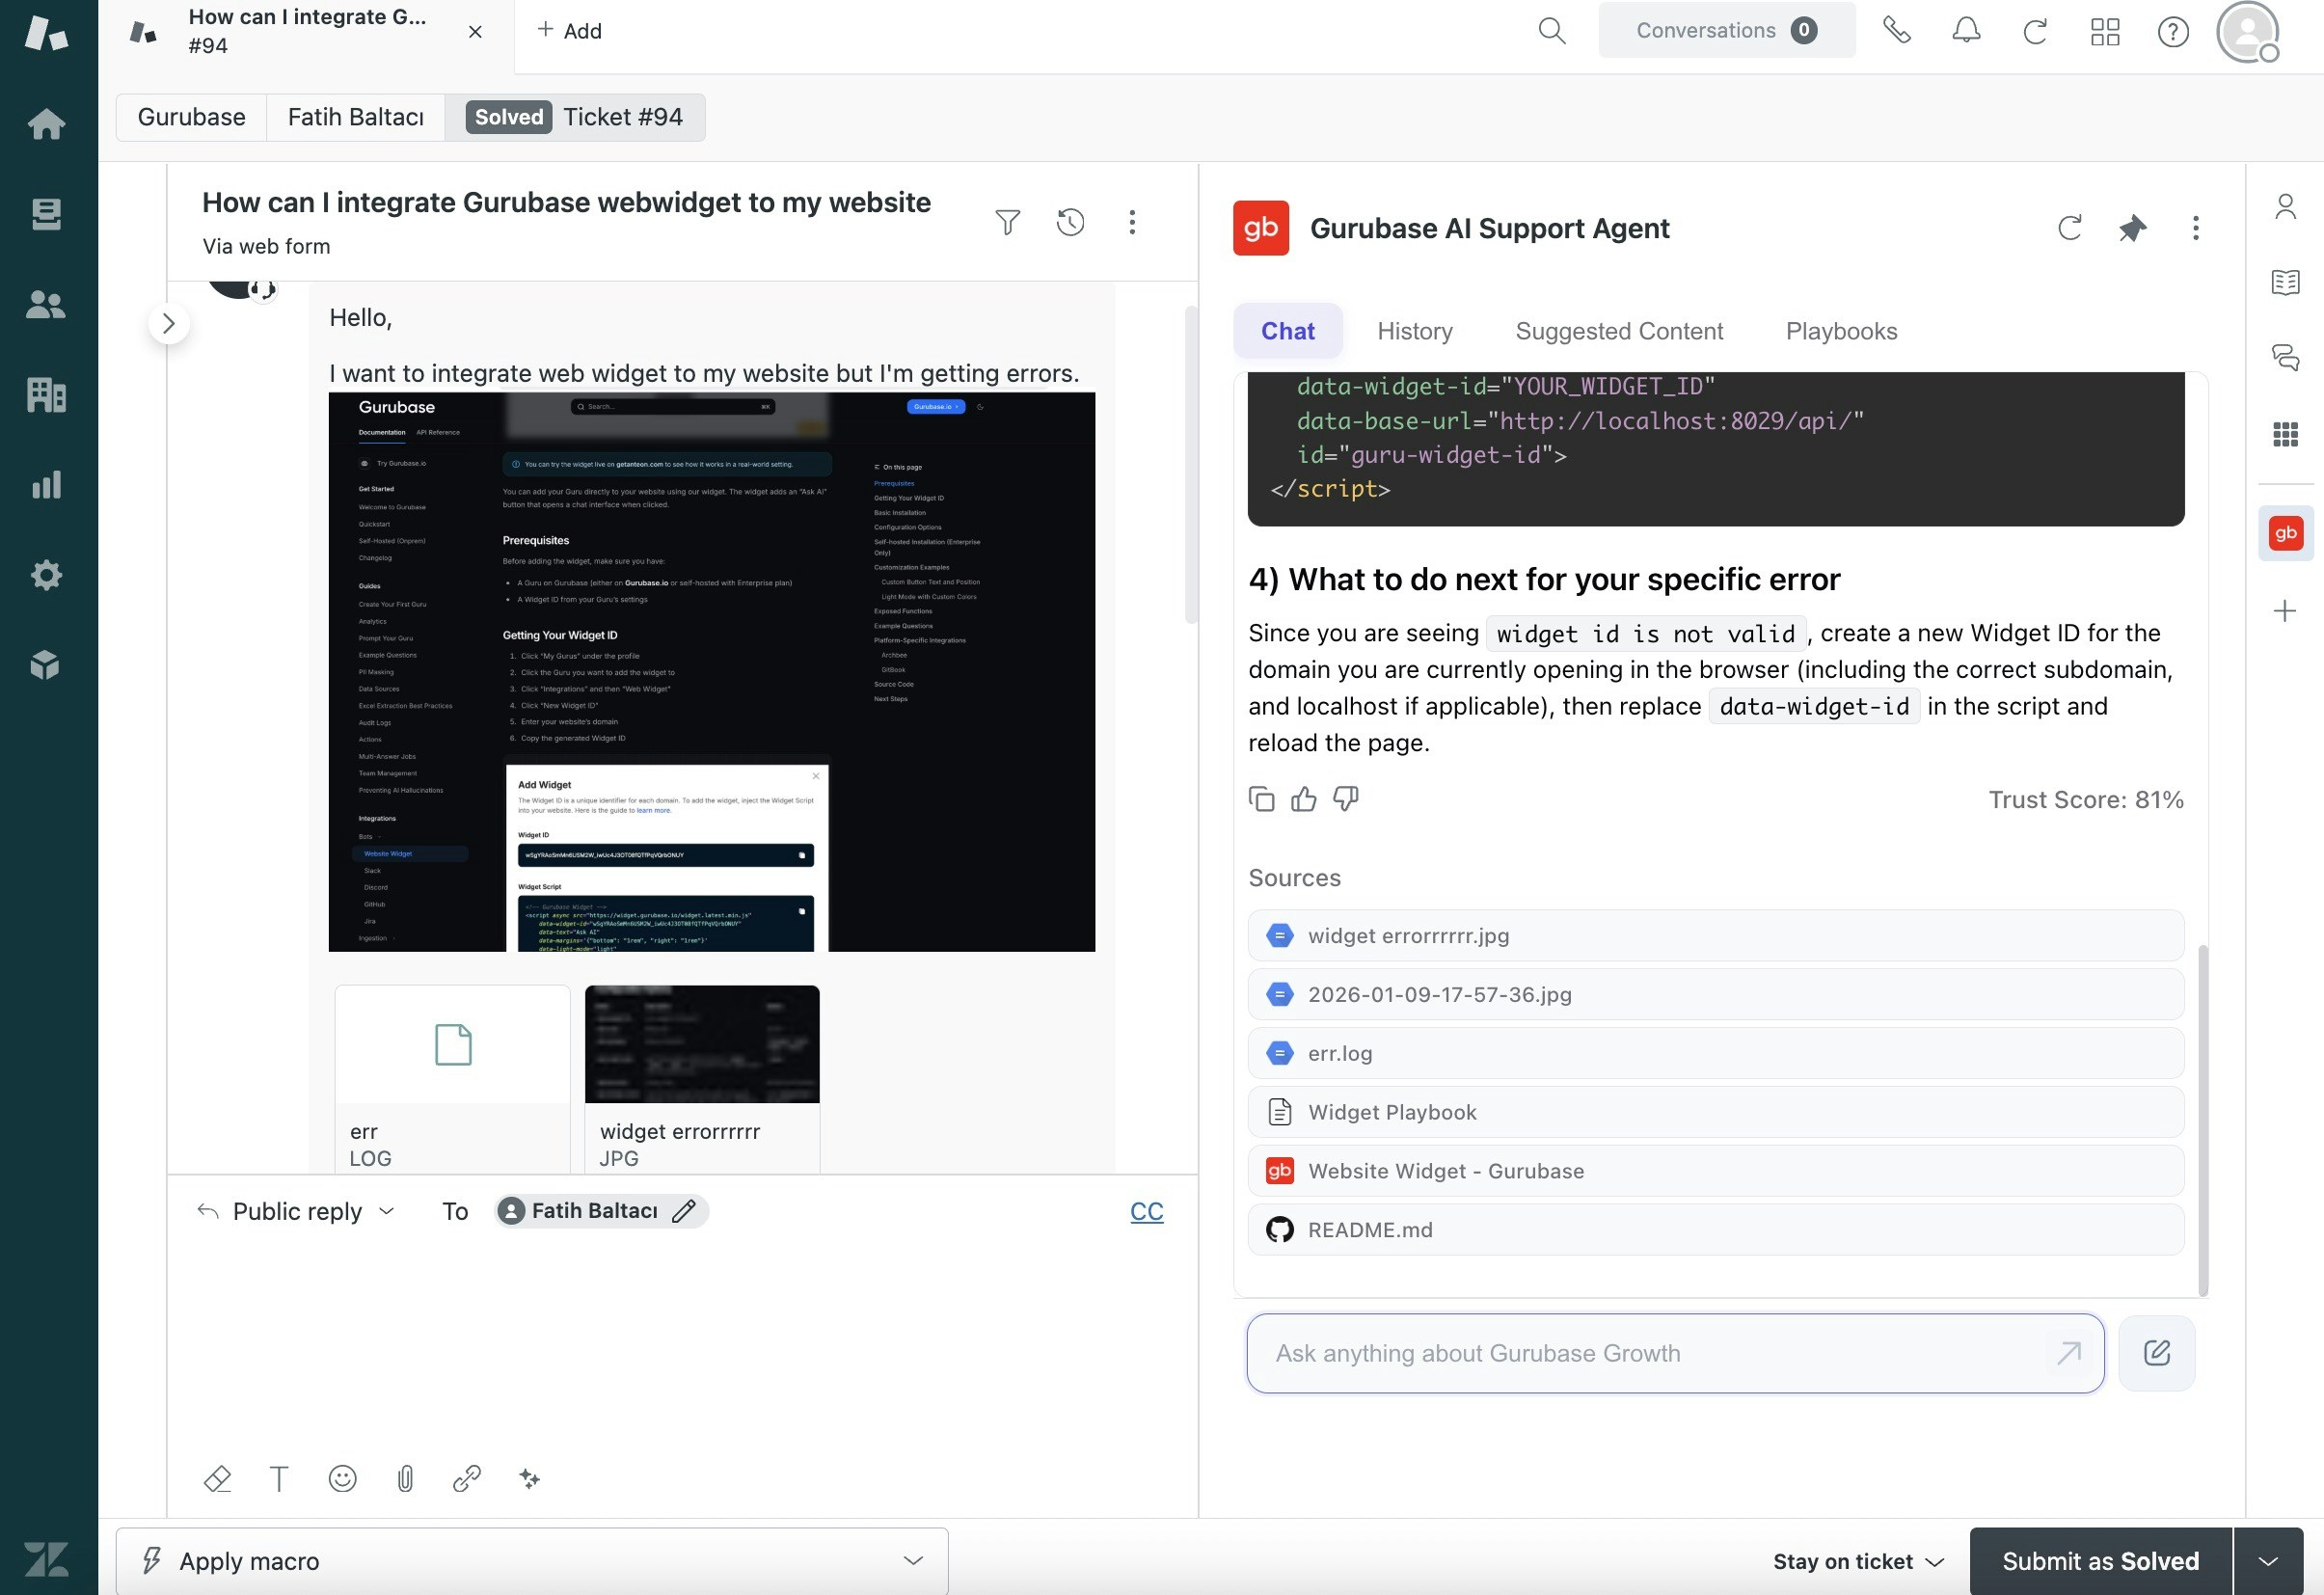Add CC recipients to the reply
Screen dimensions: 2324x1595
click(x=1146, y=1211)
